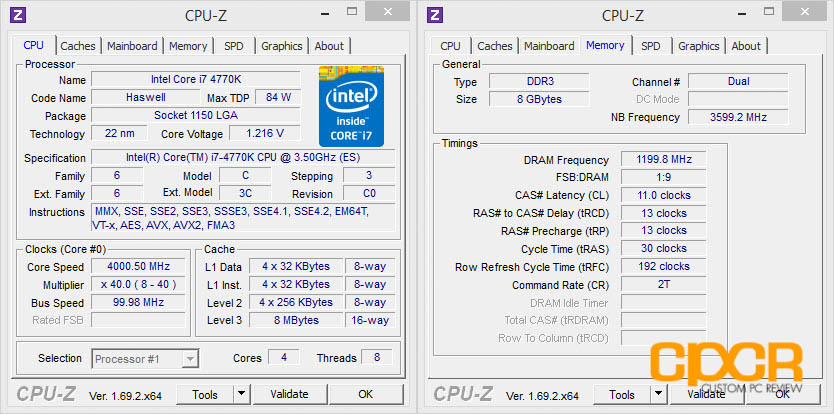Click Multiplier value x 40.0 ( 8 - 40 )
The height and width of the screenshot is (414, 834).
(138, 285)
